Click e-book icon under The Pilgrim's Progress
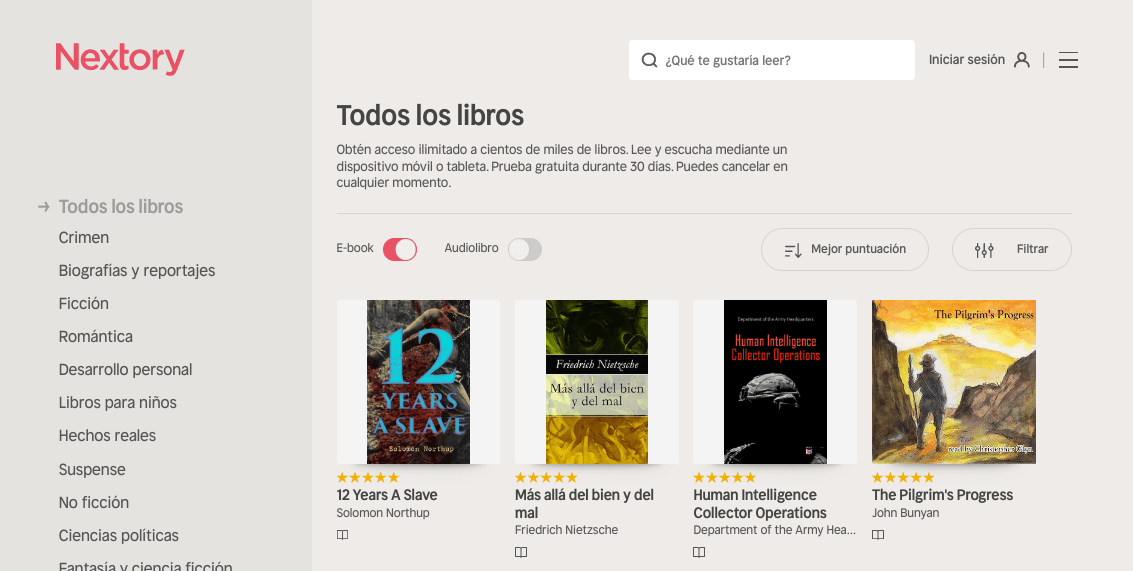Image resolution: width=1133 pixels, height=571 pixels. 878,535
